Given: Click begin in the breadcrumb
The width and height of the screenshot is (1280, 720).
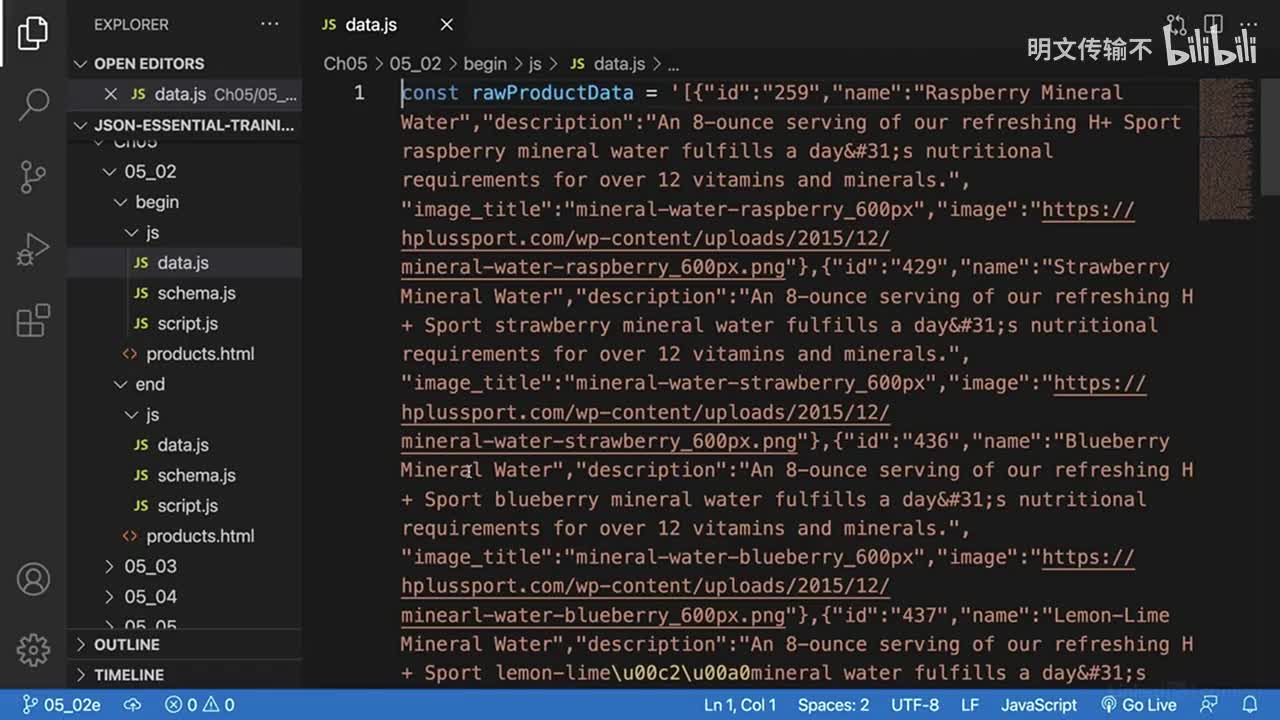Looking at the screenshot, I should point(485,64).
